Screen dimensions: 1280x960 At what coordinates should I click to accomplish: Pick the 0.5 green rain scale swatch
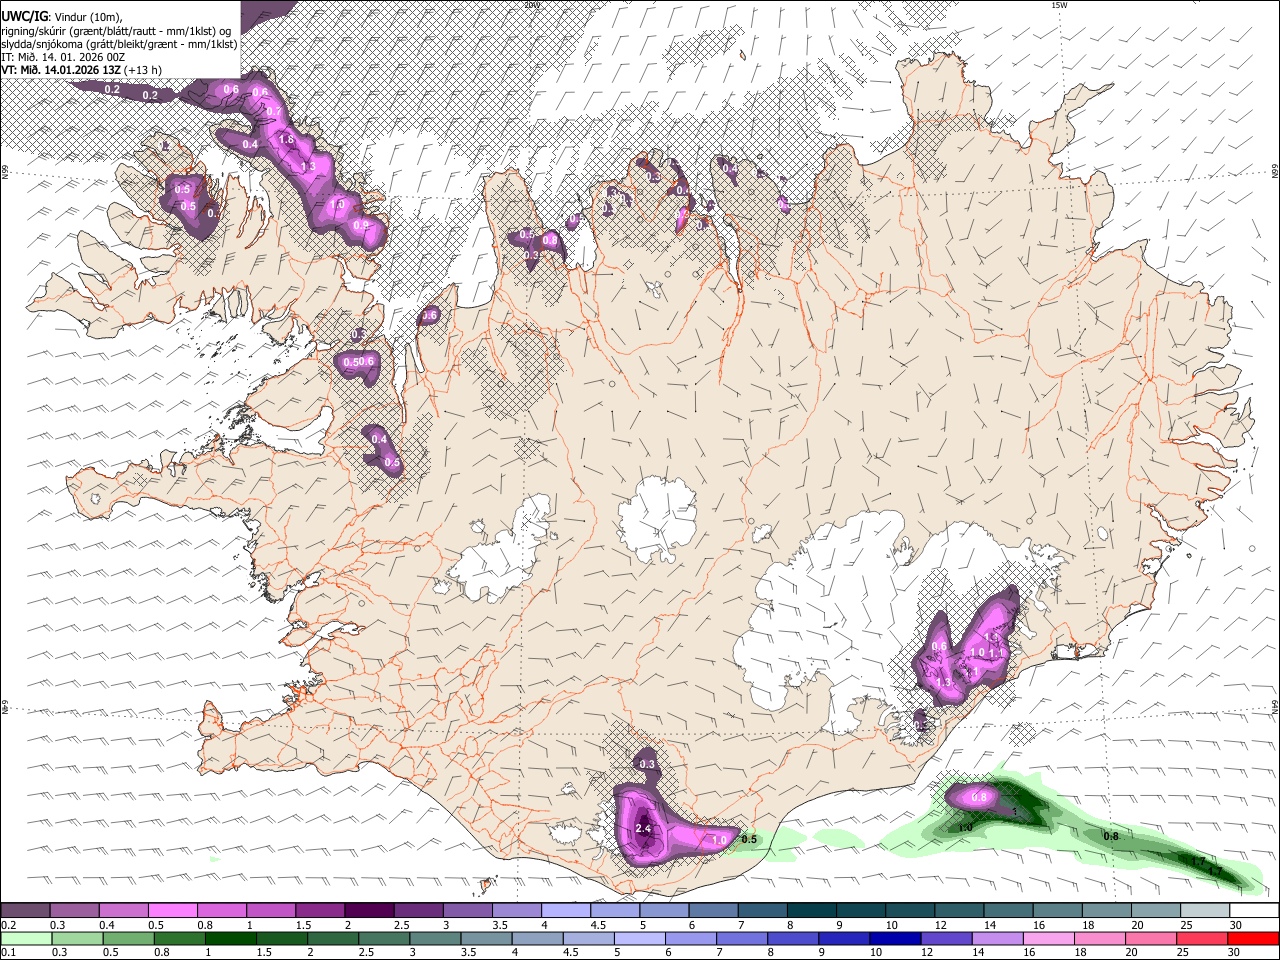coord(128,938)
